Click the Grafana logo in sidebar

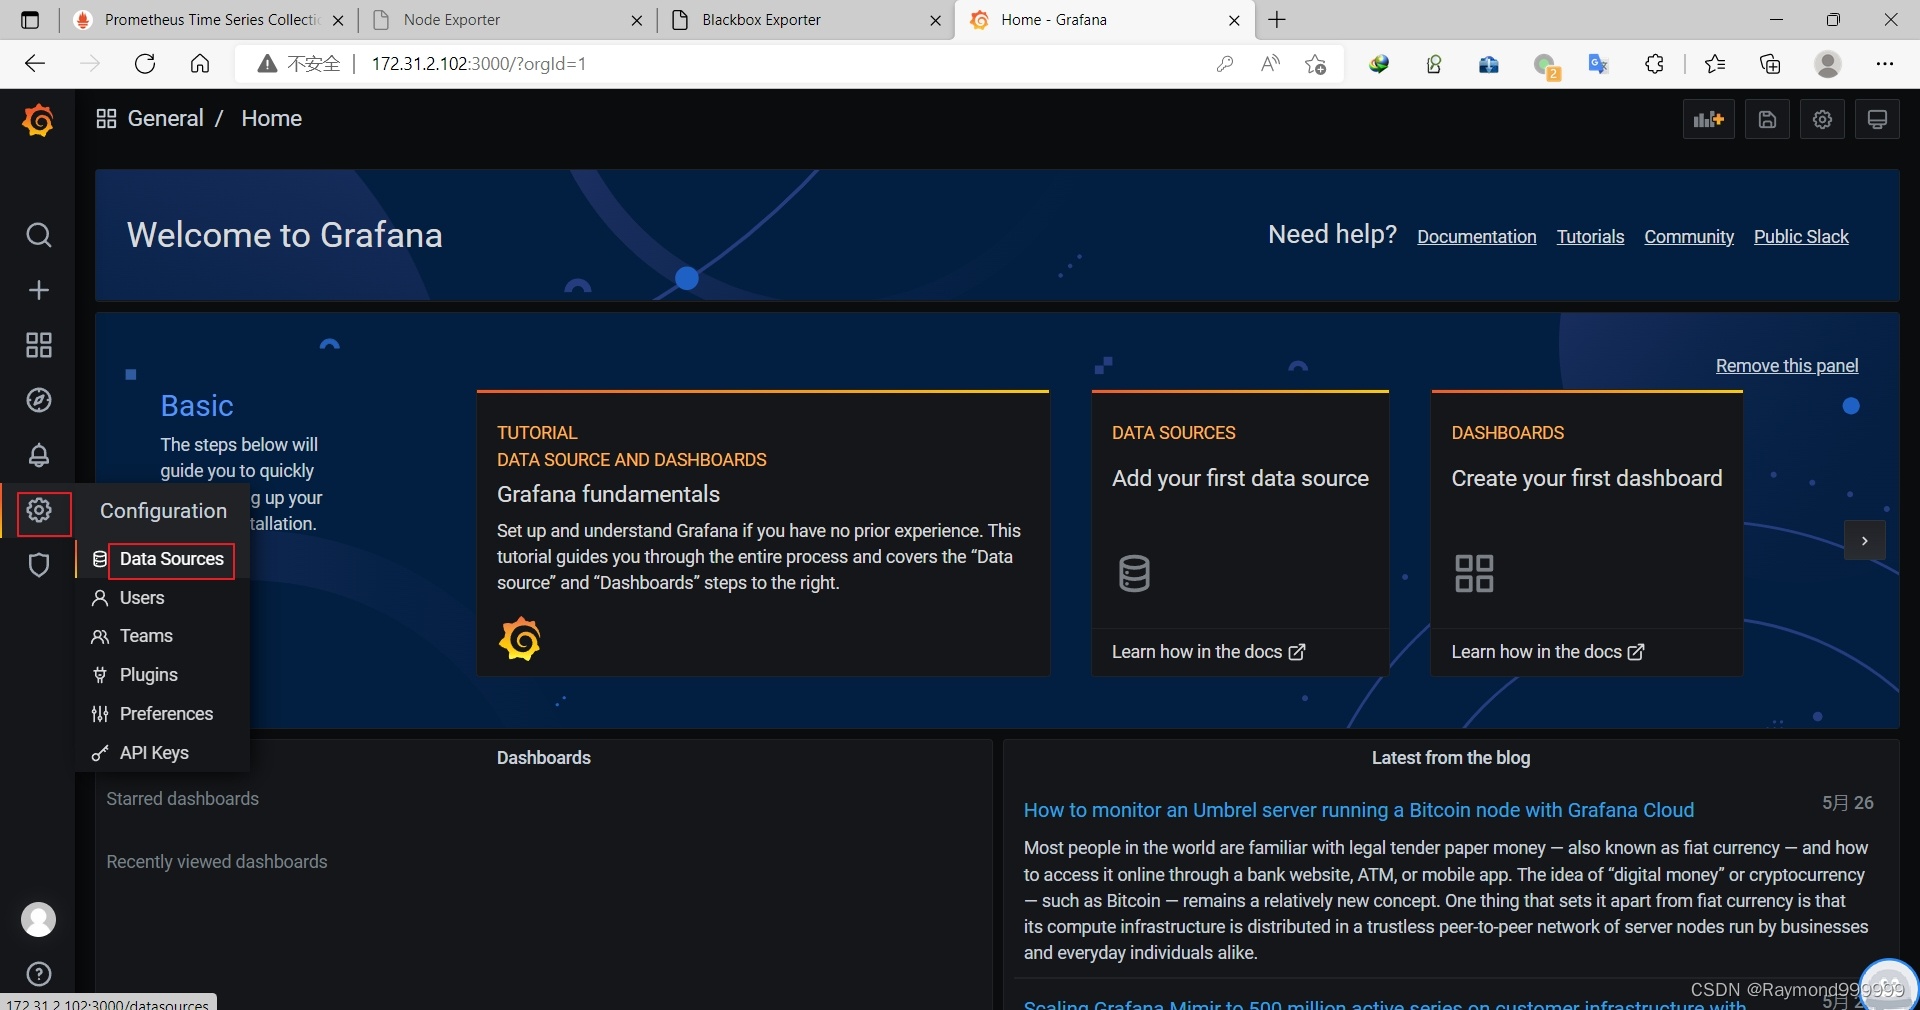point(38,120)
